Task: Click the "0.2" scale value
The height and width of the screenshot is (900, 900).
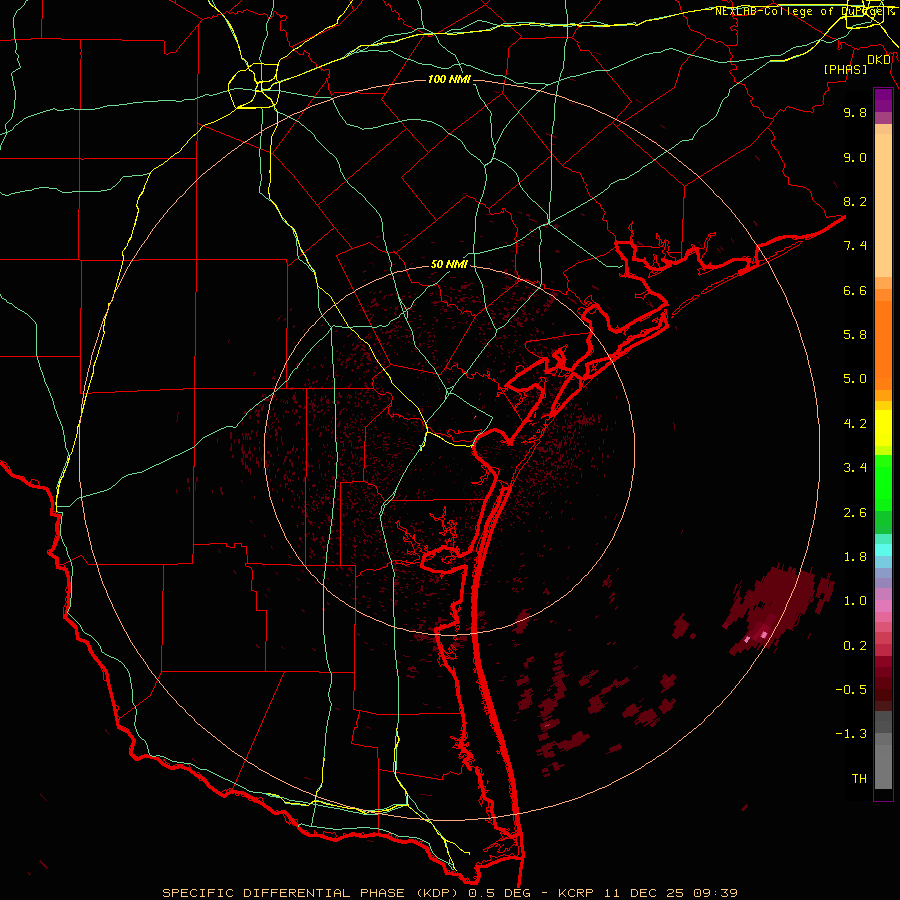Action: (x=855, y=646)
